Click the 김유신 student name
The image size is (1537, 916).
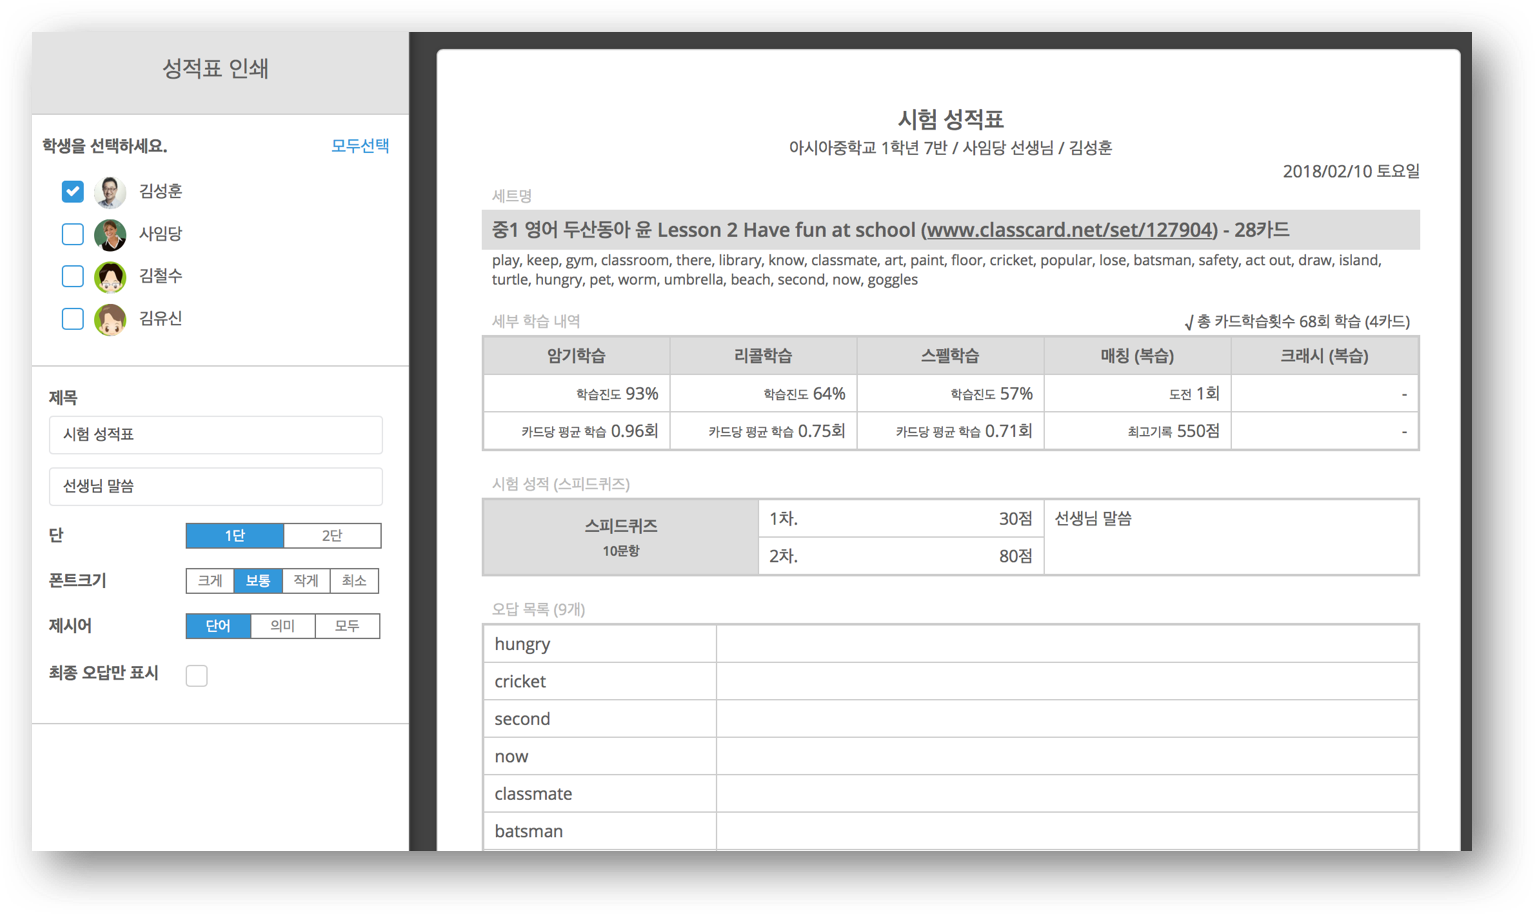tap(161, 319)
